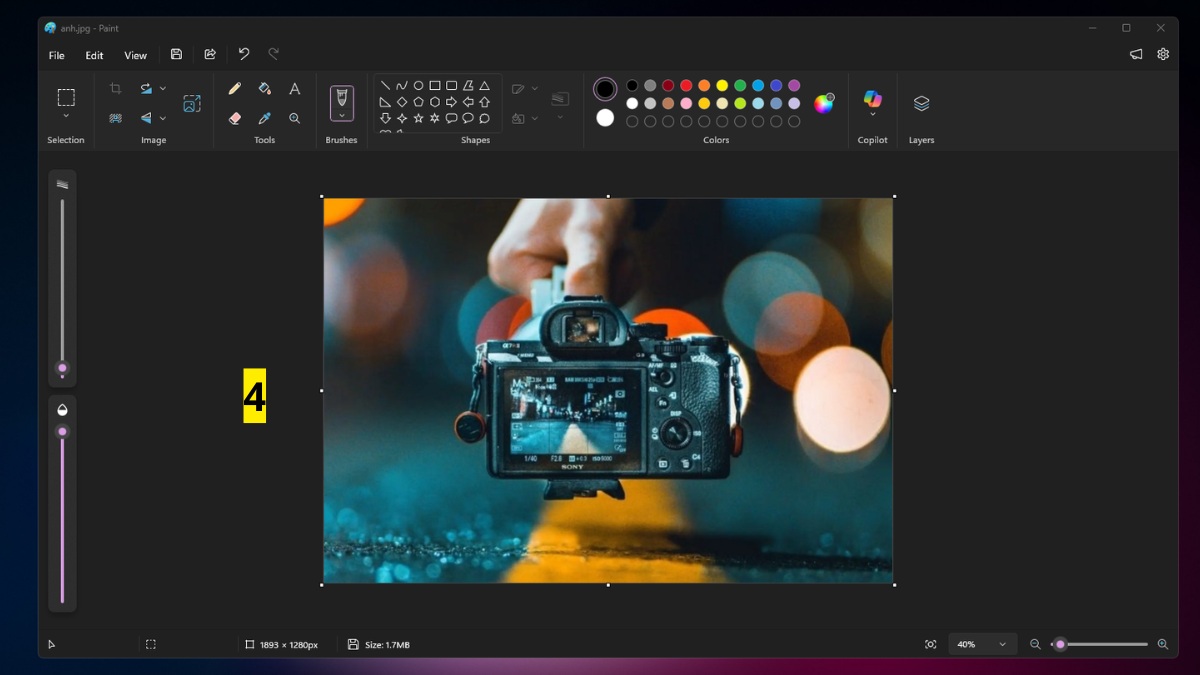Screen dimensions: 1200x675
Task: Open the File menu
Action: (56, 55)
